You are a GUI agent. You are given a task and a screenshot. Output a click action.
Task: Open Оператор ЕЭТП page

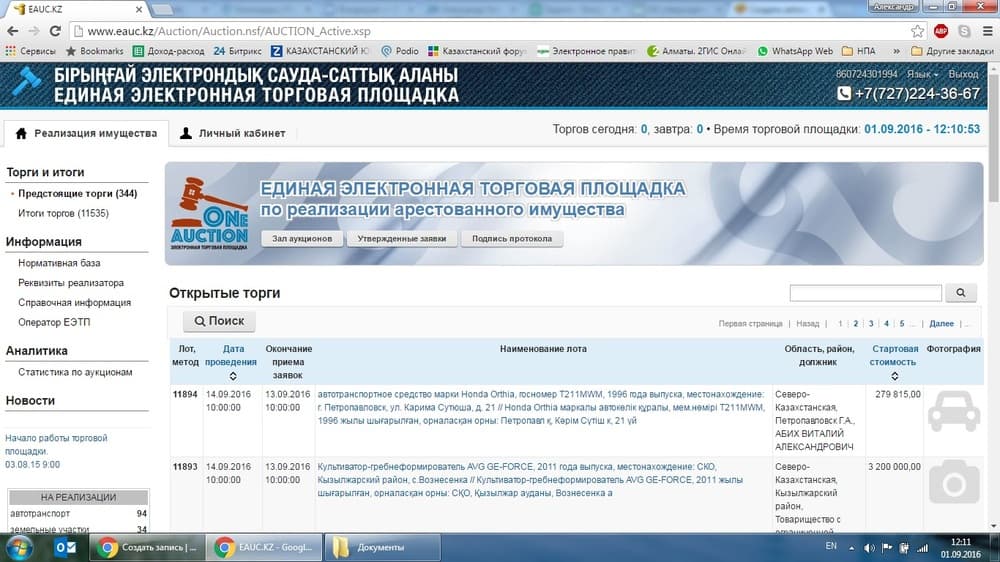coord(54,322)
